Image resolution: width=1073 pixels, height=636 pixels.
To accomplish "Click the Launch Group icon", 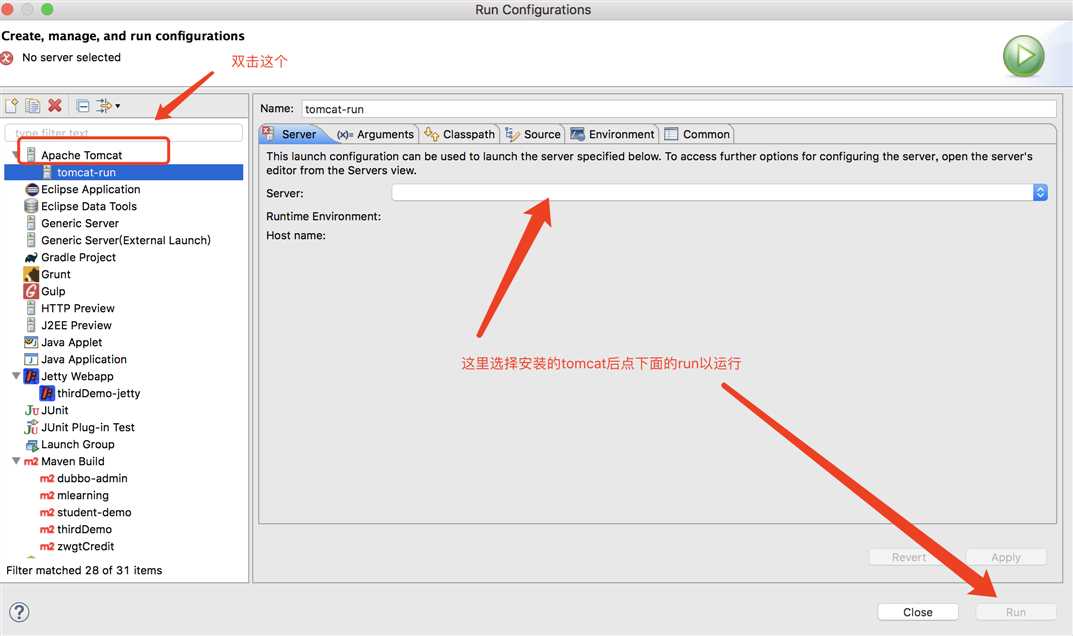I will click(x=31, y=445).
